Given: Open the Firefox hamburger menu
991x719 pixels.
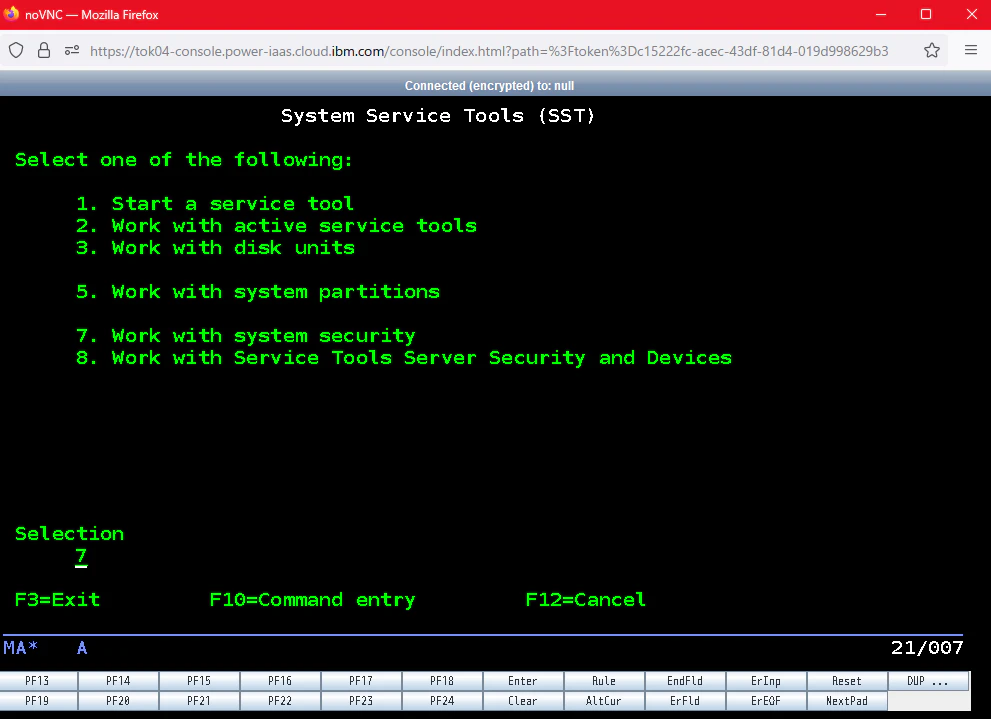Looking at the screenshot, I should (971, 50).
